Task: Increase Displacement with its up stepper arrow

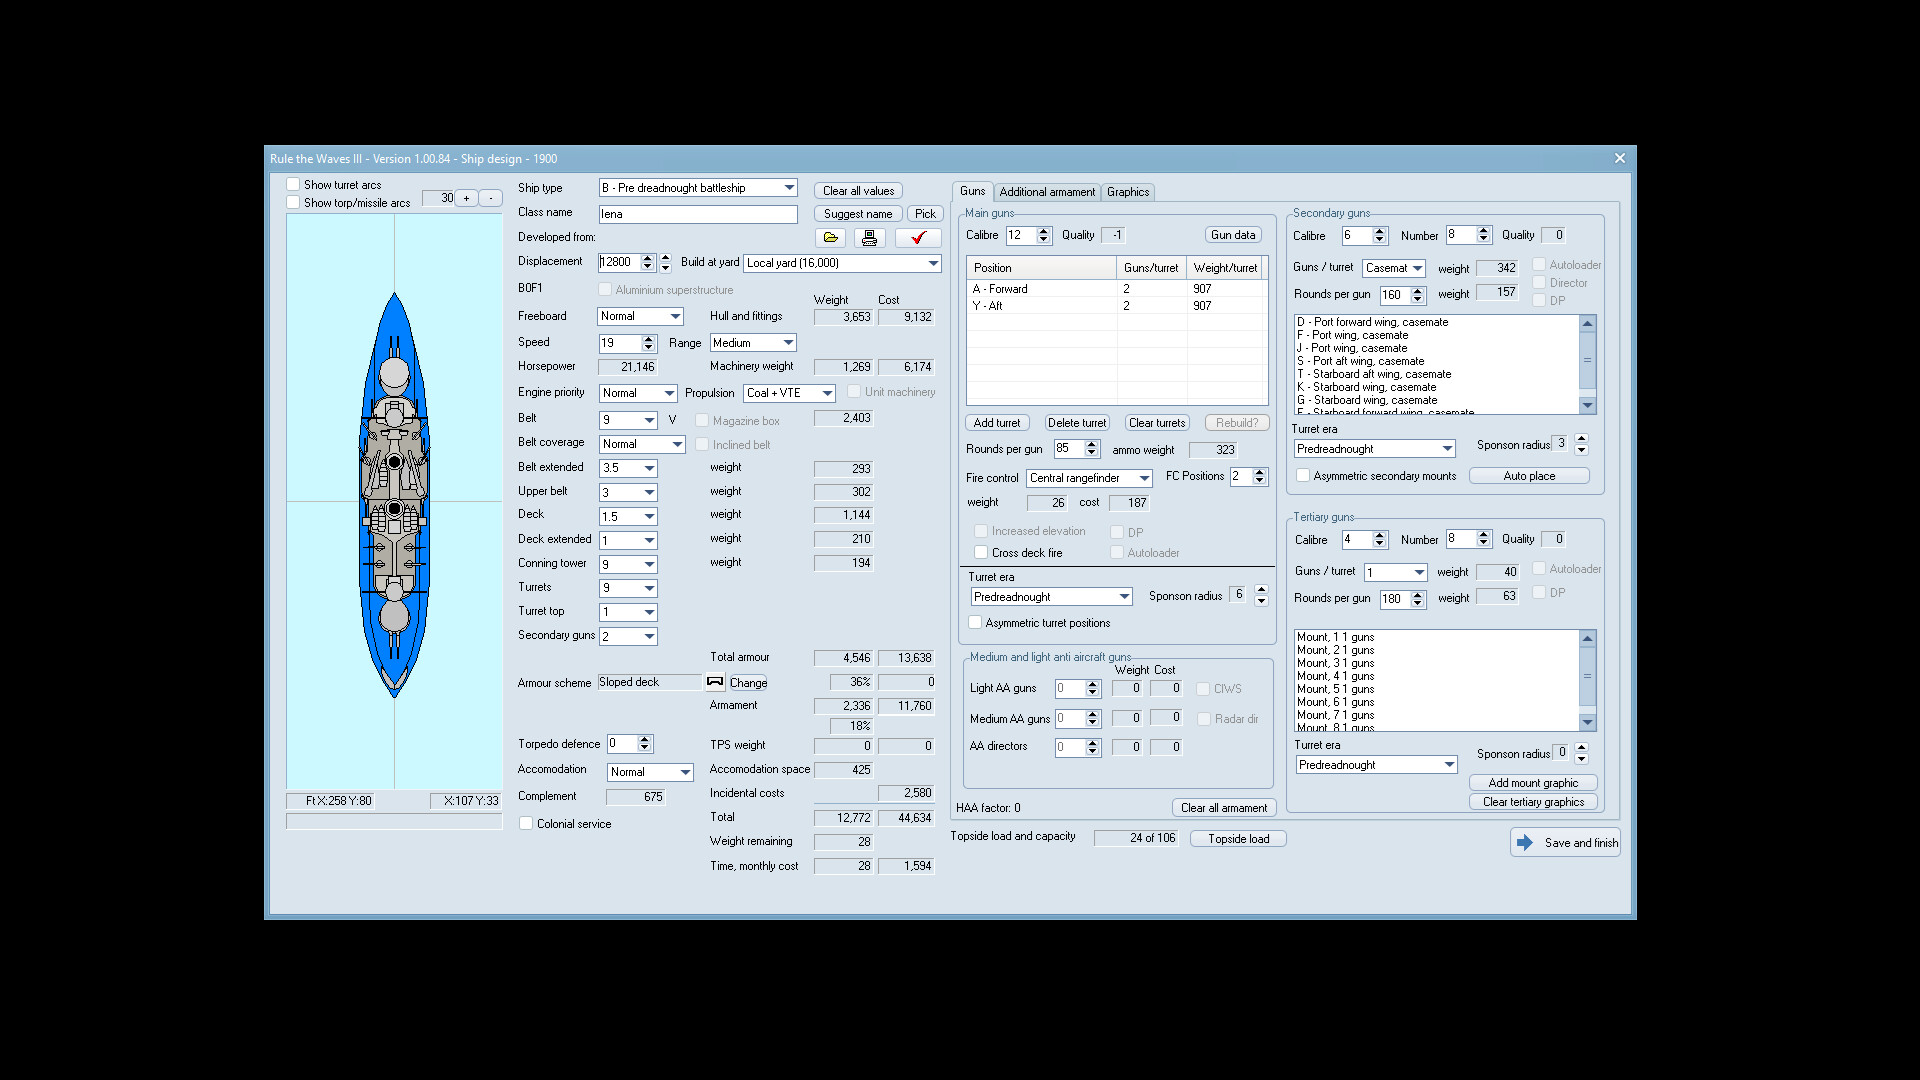Action: pyautogui.click(x=647, y=258)
